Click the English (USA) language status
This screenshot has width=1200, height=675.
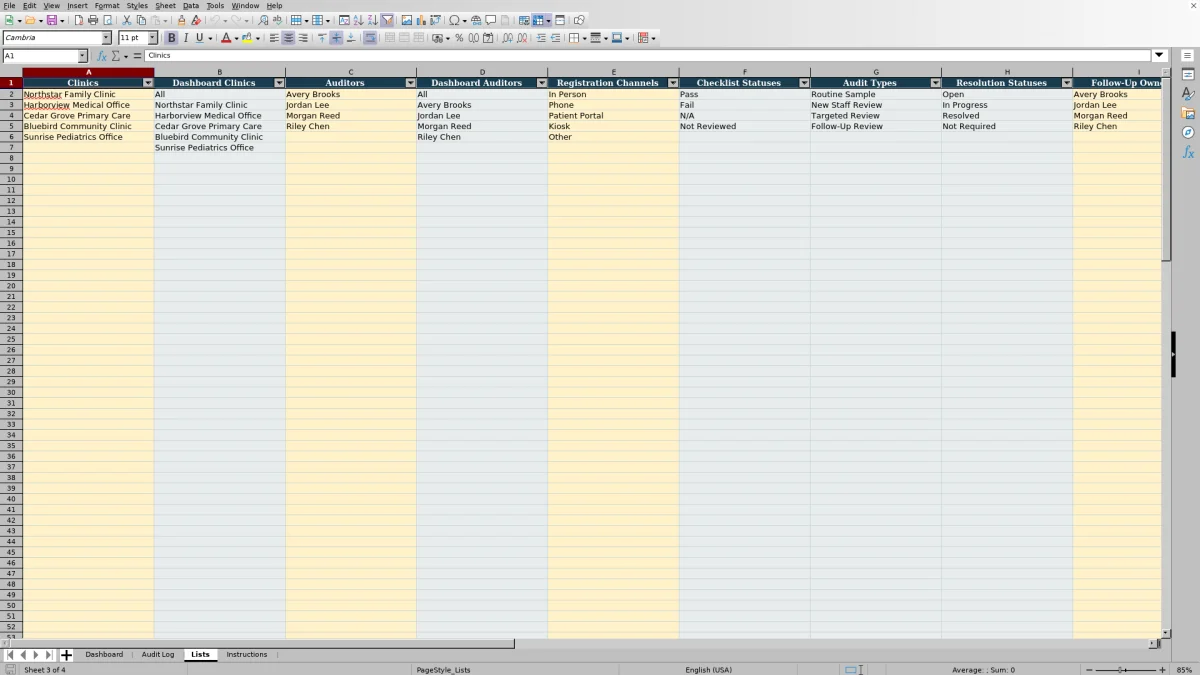point(708,670)
